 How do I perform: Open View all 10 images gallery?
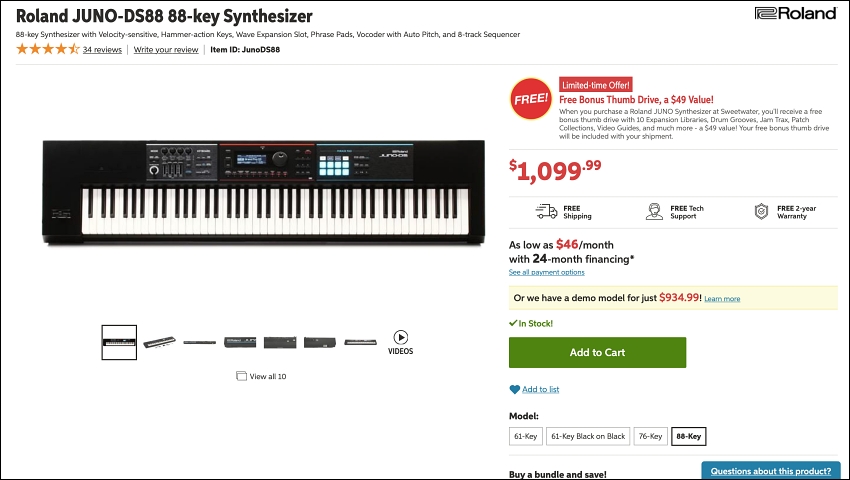(261, 376)
